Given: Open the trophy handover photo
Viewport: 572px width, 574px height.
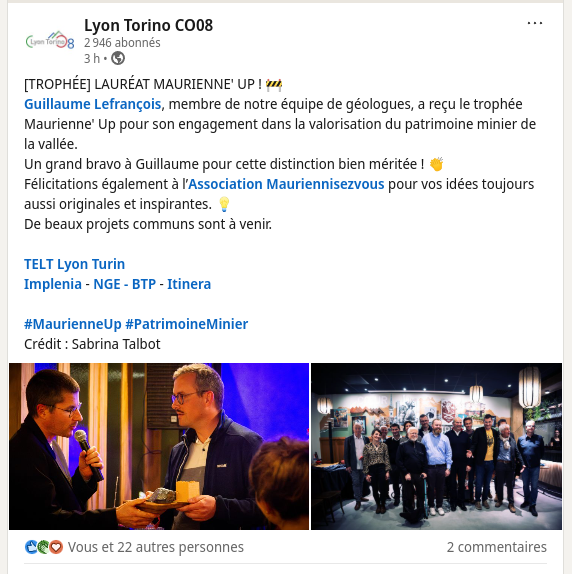Looking at the screenshot, I should [x=159, y=446].
